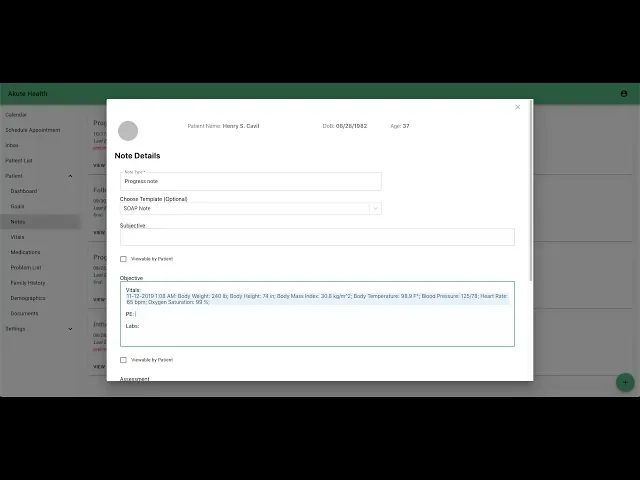
Task: Click the green add note plus button
Action: [625, 382]
